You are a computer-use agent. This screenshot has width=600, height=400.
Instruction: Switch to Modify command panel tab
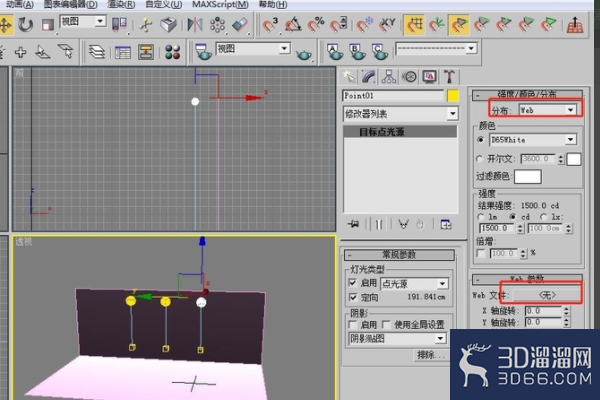tap(368, 77)
